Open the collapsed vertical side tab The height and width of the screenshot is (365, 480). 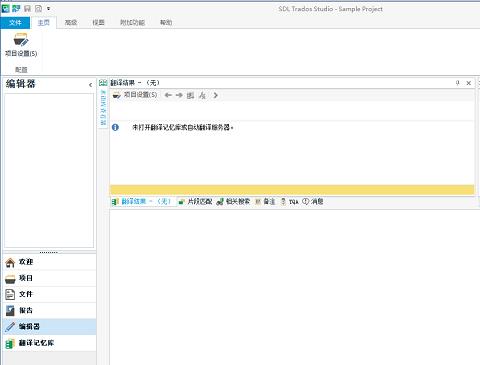pos(103,108)
